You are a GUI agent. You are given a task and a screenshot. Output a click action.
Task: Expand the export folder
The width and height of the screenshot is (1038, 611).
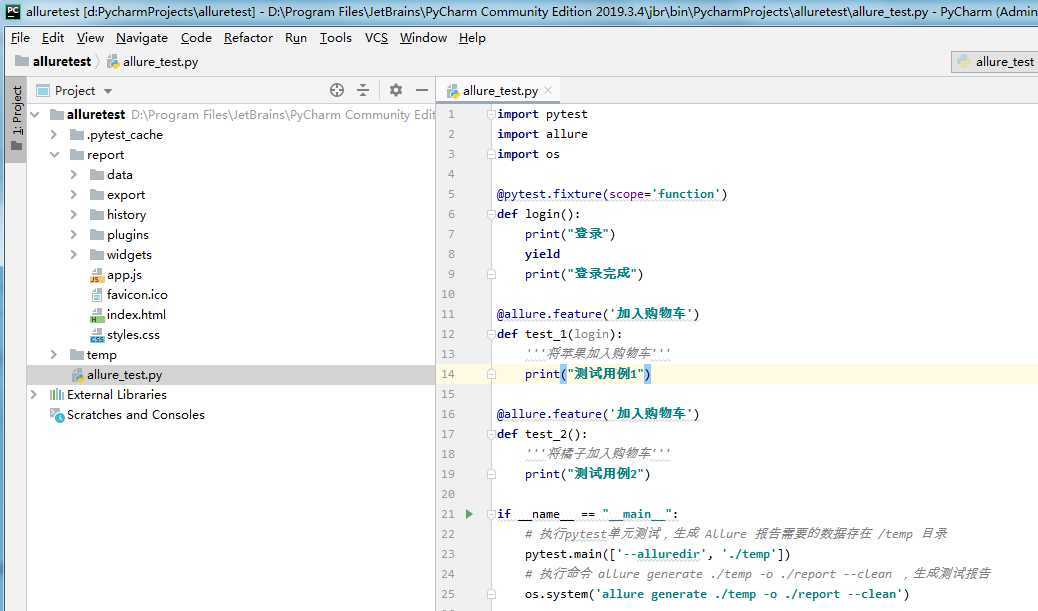click(74, 195)
